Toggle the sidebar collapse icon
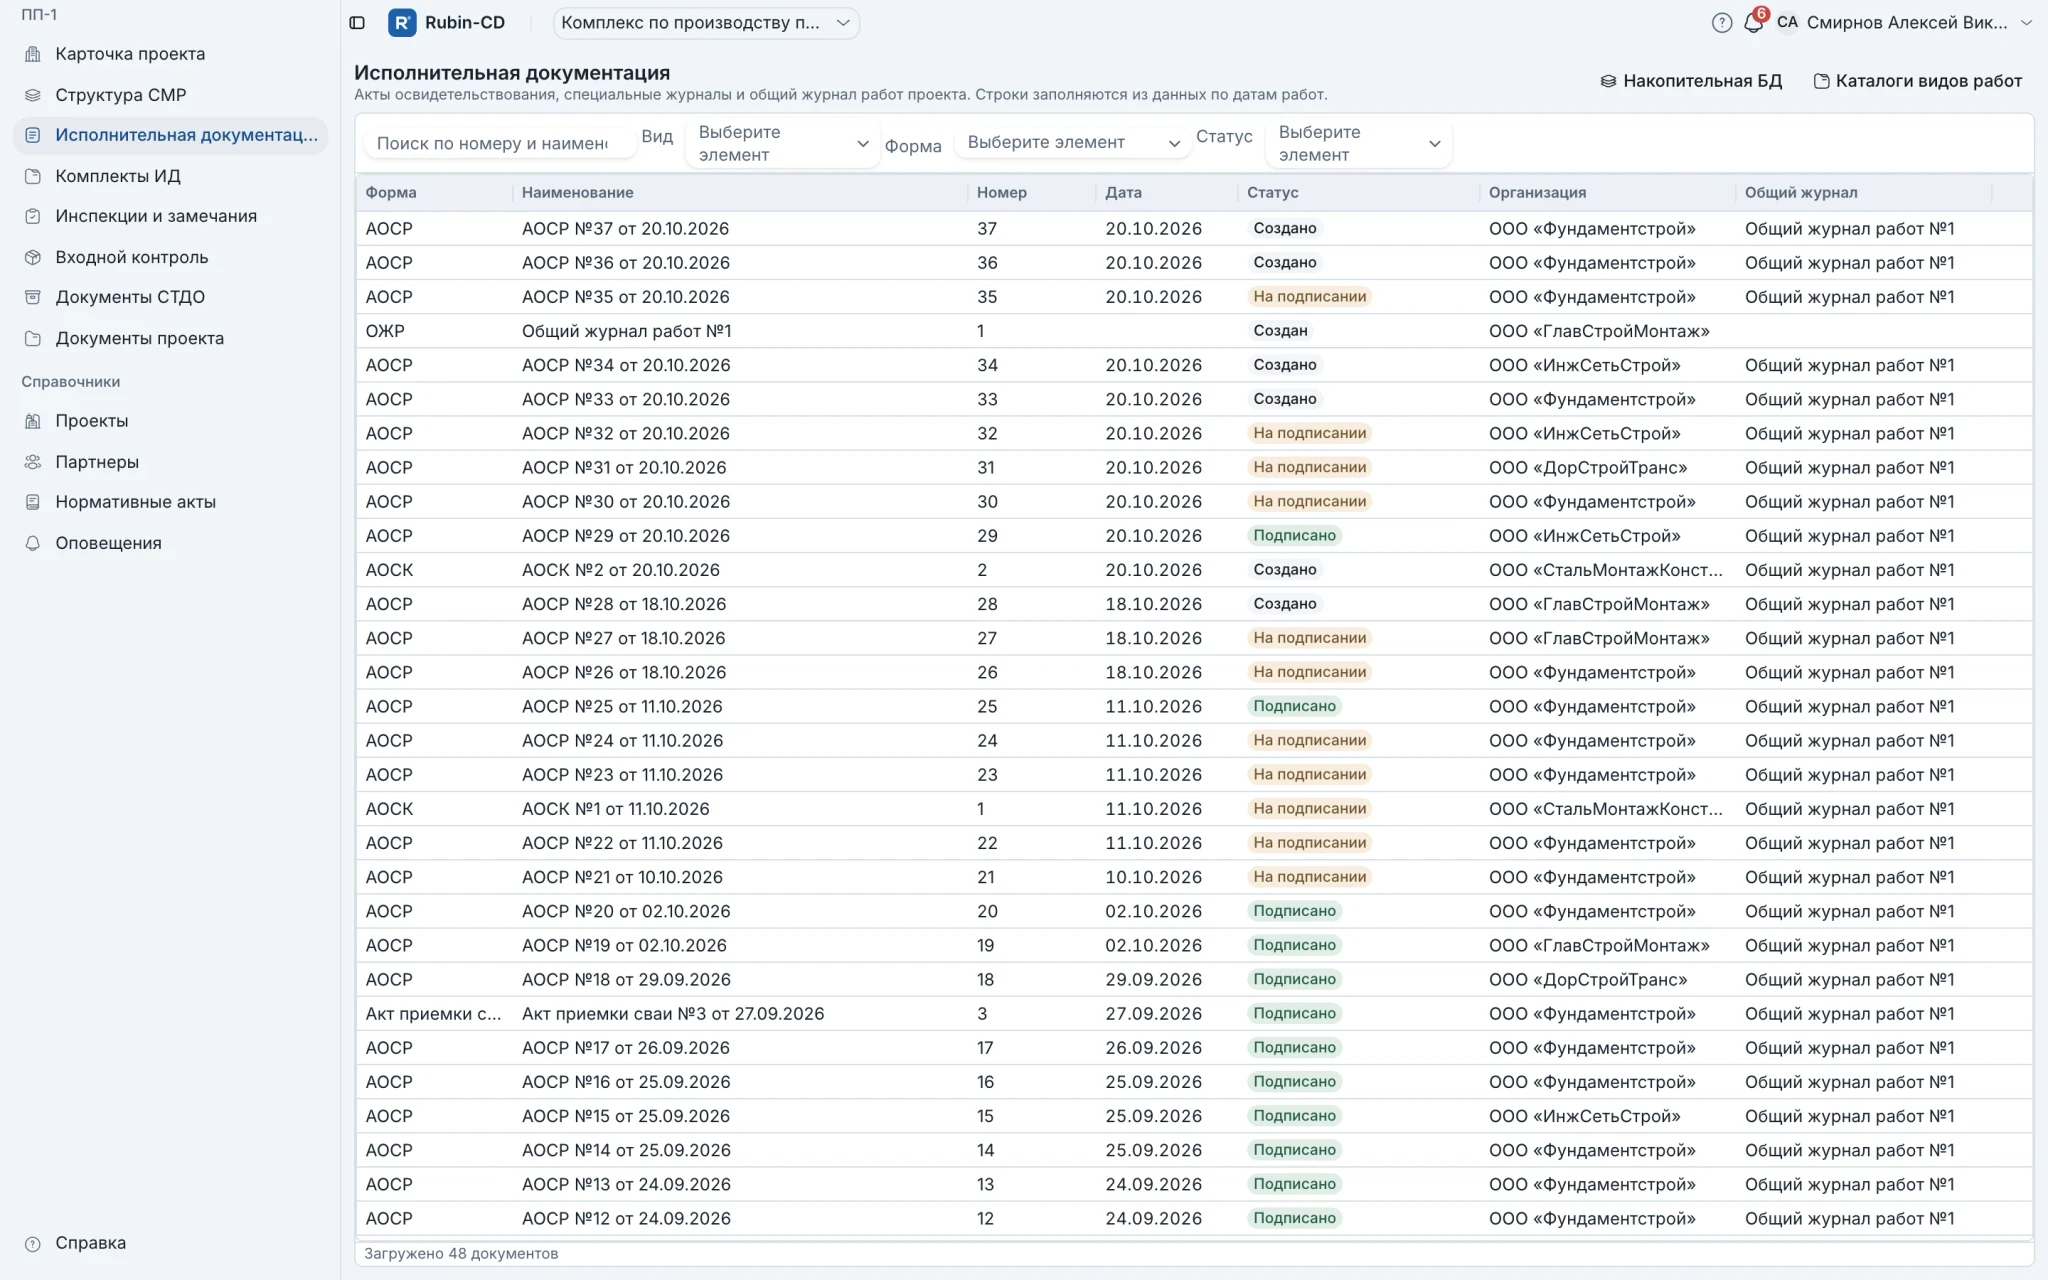The height and width of the screenshot is (1280, 2048). [357, 22]
